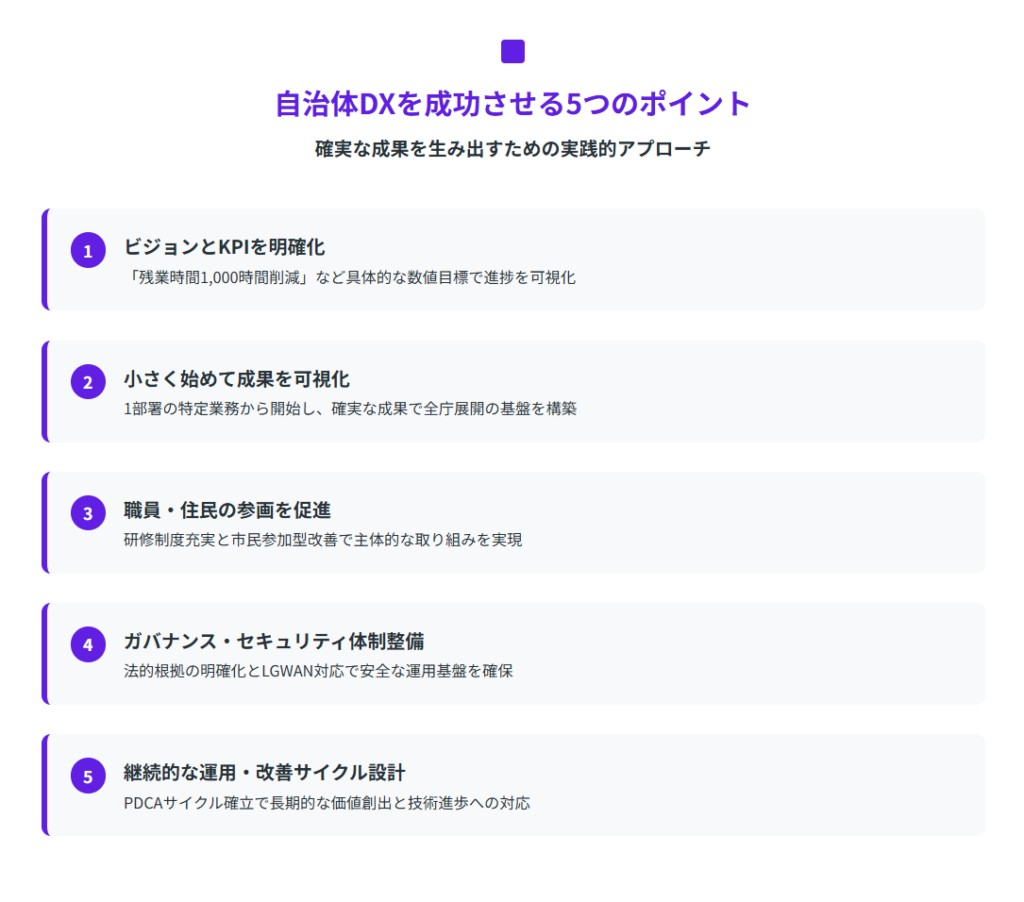Click the number 5 circle badge

pos(88,776)
